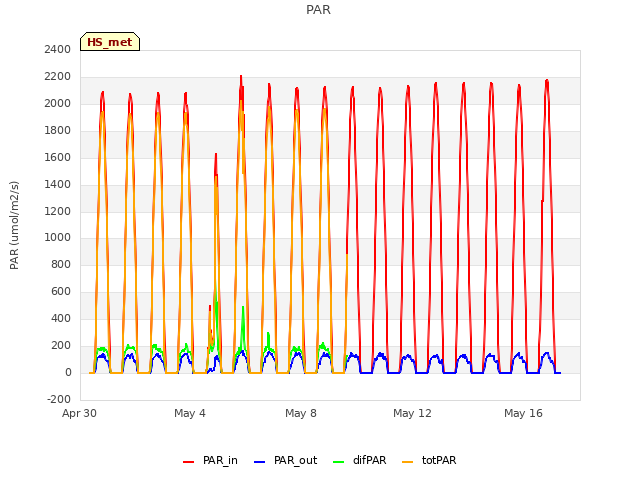Toggle the totPAR legend entry
Screen dimensions: 640x480
429,460
